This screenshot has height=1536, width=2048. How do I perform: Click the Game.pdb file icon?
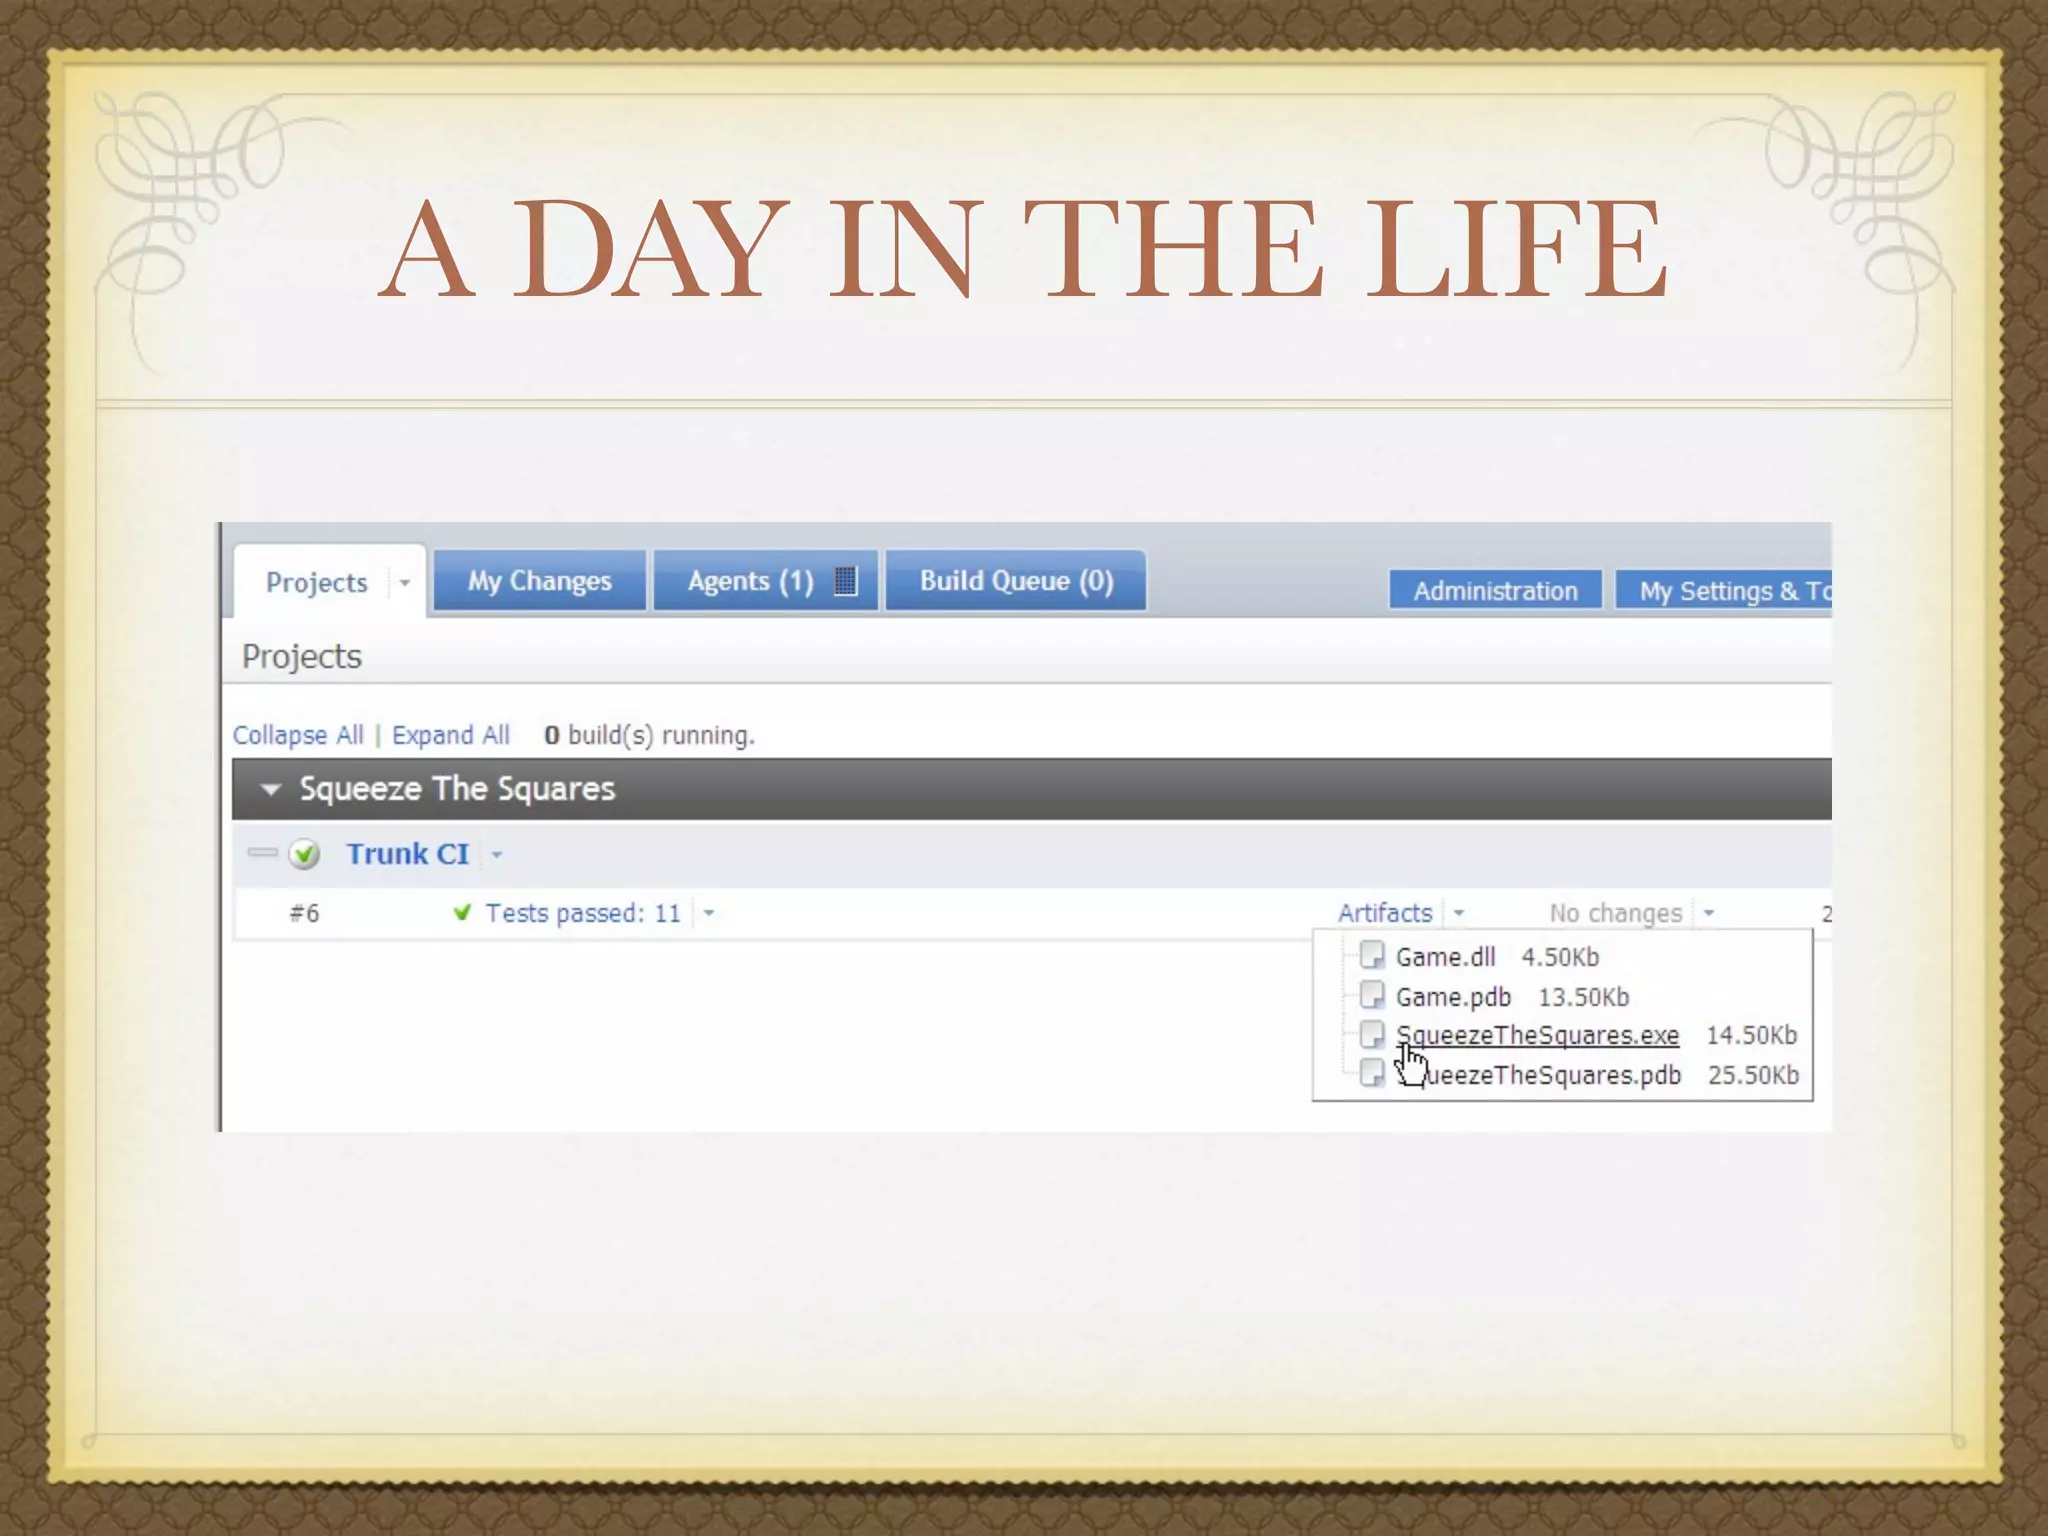pos(1372,995)
